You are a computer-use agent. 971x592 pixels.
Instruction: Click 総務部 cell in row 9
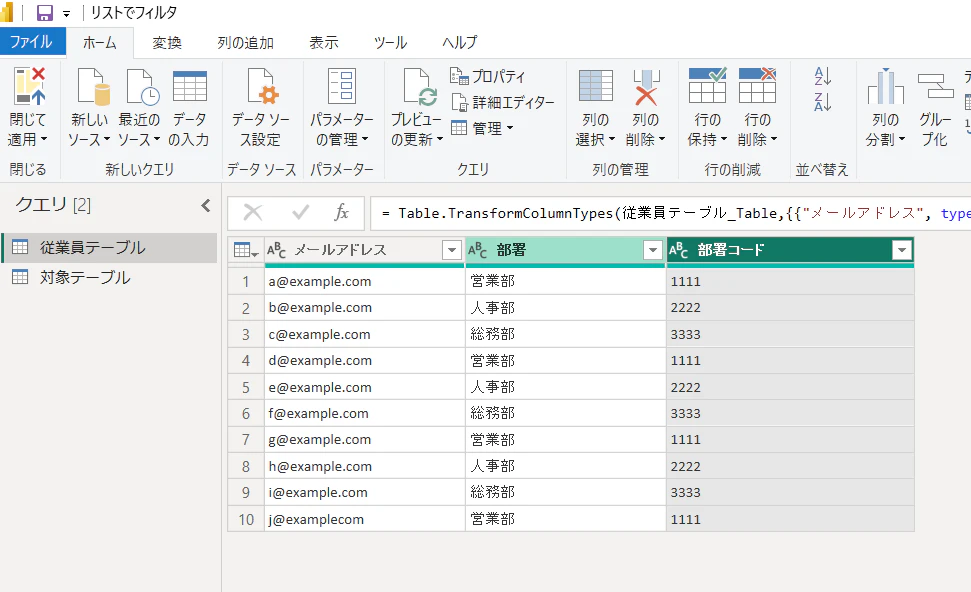[565, 493]
